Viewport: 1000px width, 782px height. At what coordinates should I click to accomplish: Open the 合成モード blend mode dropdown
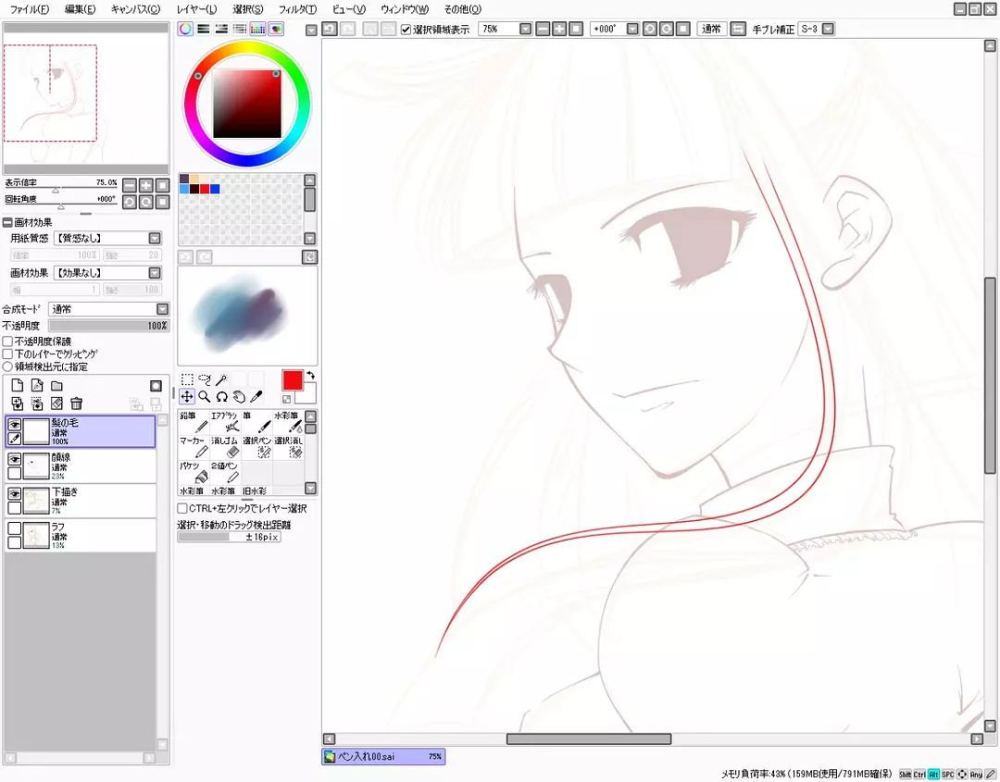pos(108,309)
